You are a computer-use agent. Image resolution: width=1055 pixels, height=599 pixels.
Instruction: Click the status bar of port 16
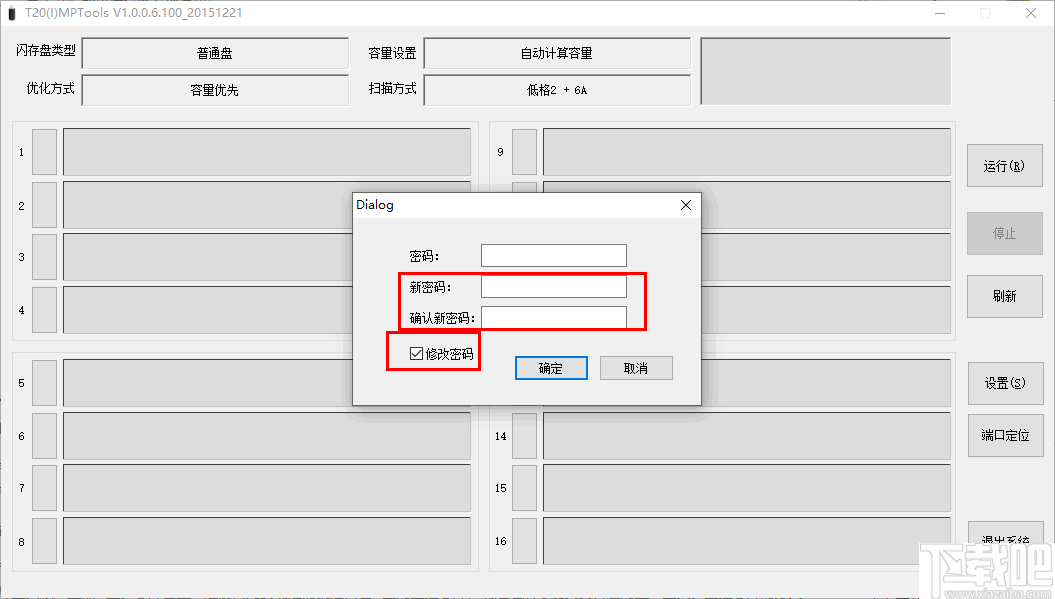pyautogui.click(x=747, y=541)
